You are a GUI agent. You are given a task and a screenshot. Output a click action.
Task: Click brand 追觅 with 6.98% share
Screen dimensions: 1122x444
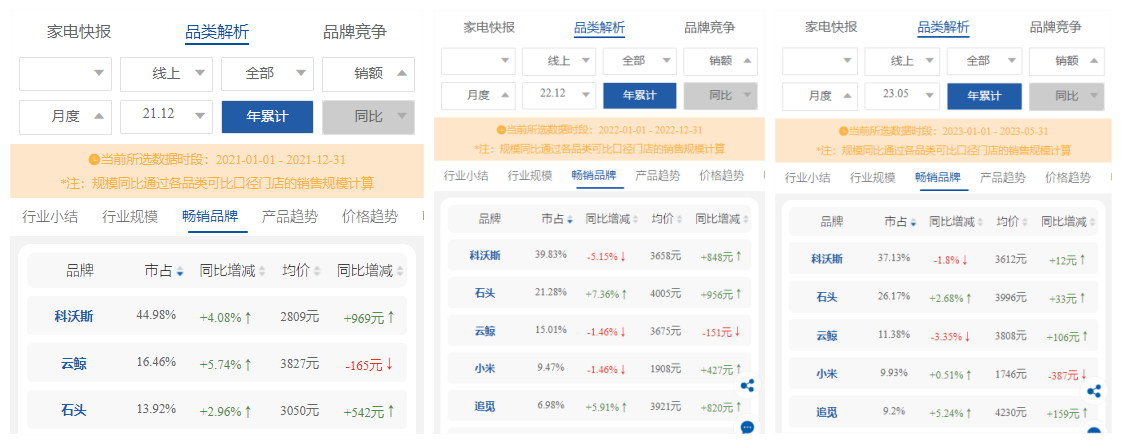[484, 407]
